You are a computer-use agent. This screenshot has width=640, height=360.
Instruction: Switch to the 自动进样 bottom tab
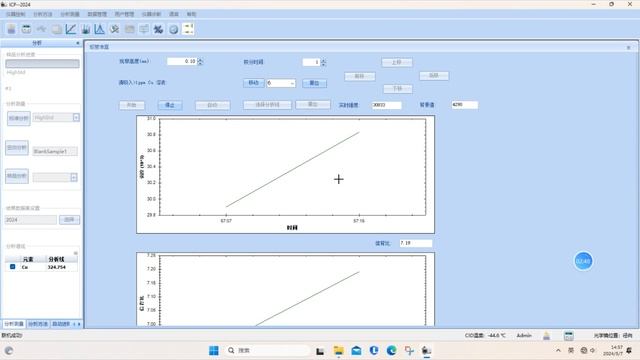pos(61,324)
